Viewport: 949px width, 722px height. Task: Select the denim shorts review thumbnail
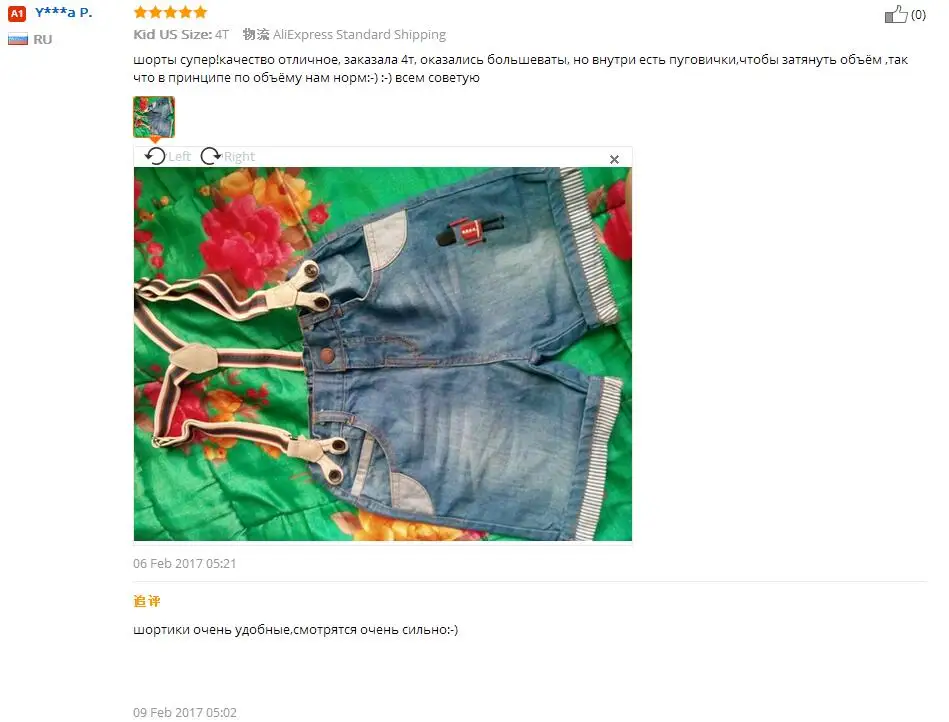154,117
